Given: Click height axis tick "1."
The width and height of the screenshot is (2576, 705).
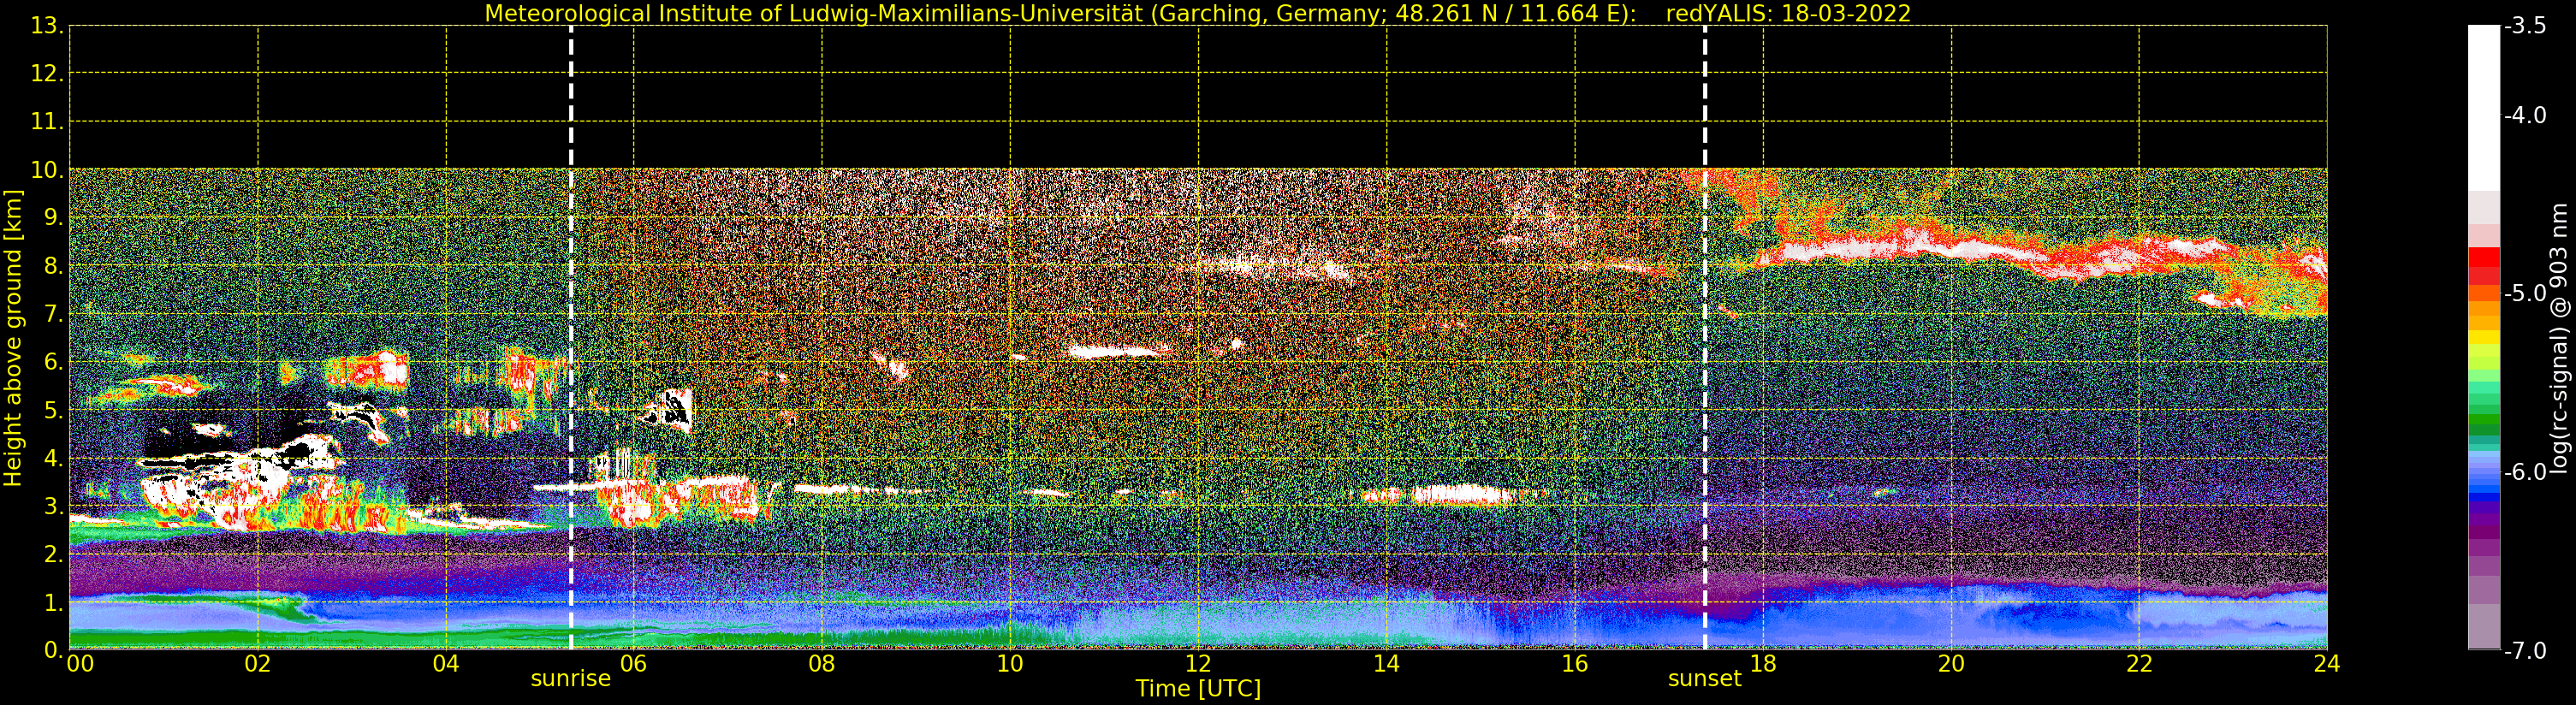Looking at the screenshot, I should 53,602.
